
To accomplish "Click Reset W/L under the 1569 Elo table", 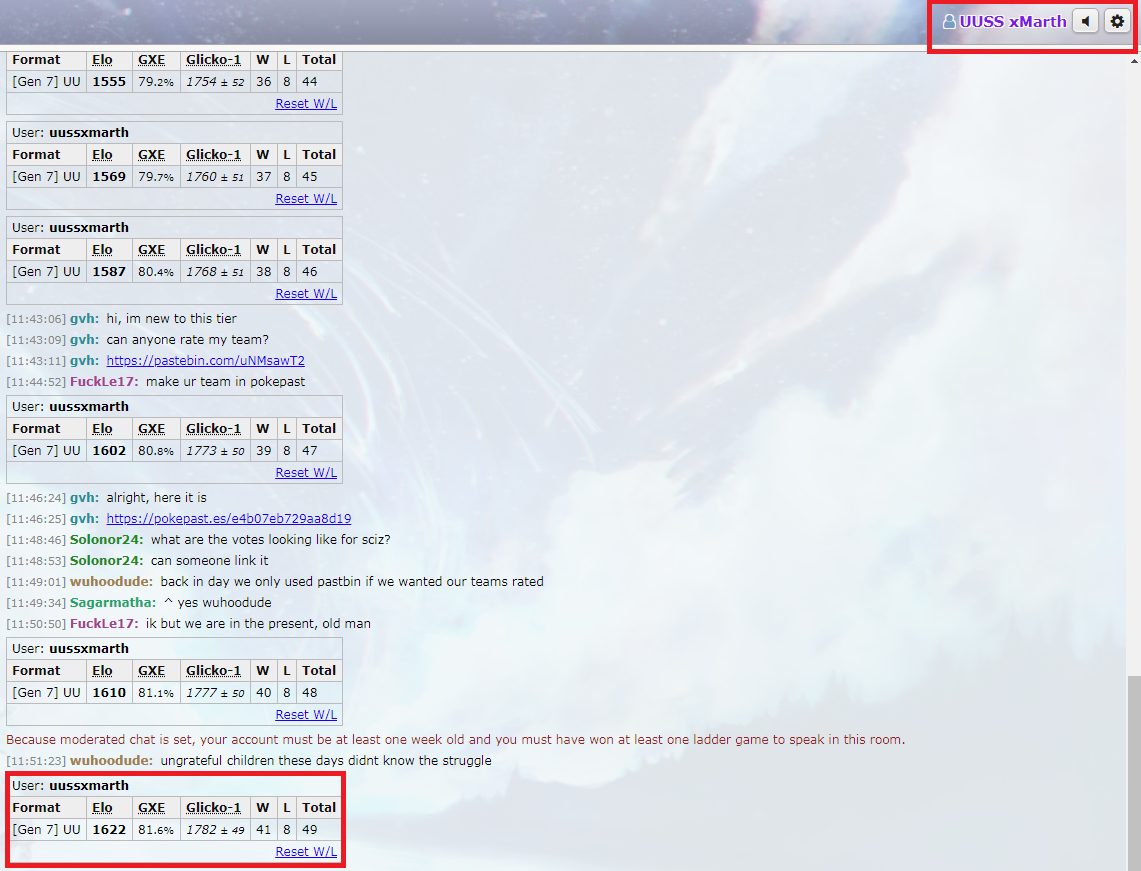I will tap(306, 199).
